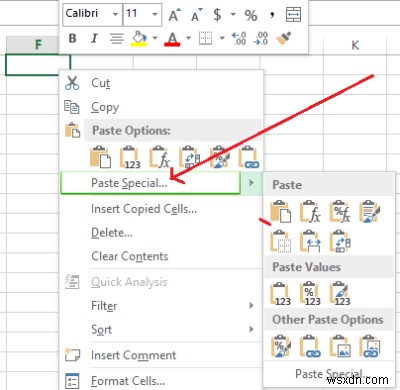The height and width of the screenshot is (390, 400).
Task: Select column F header
Action: click(33, 44)
